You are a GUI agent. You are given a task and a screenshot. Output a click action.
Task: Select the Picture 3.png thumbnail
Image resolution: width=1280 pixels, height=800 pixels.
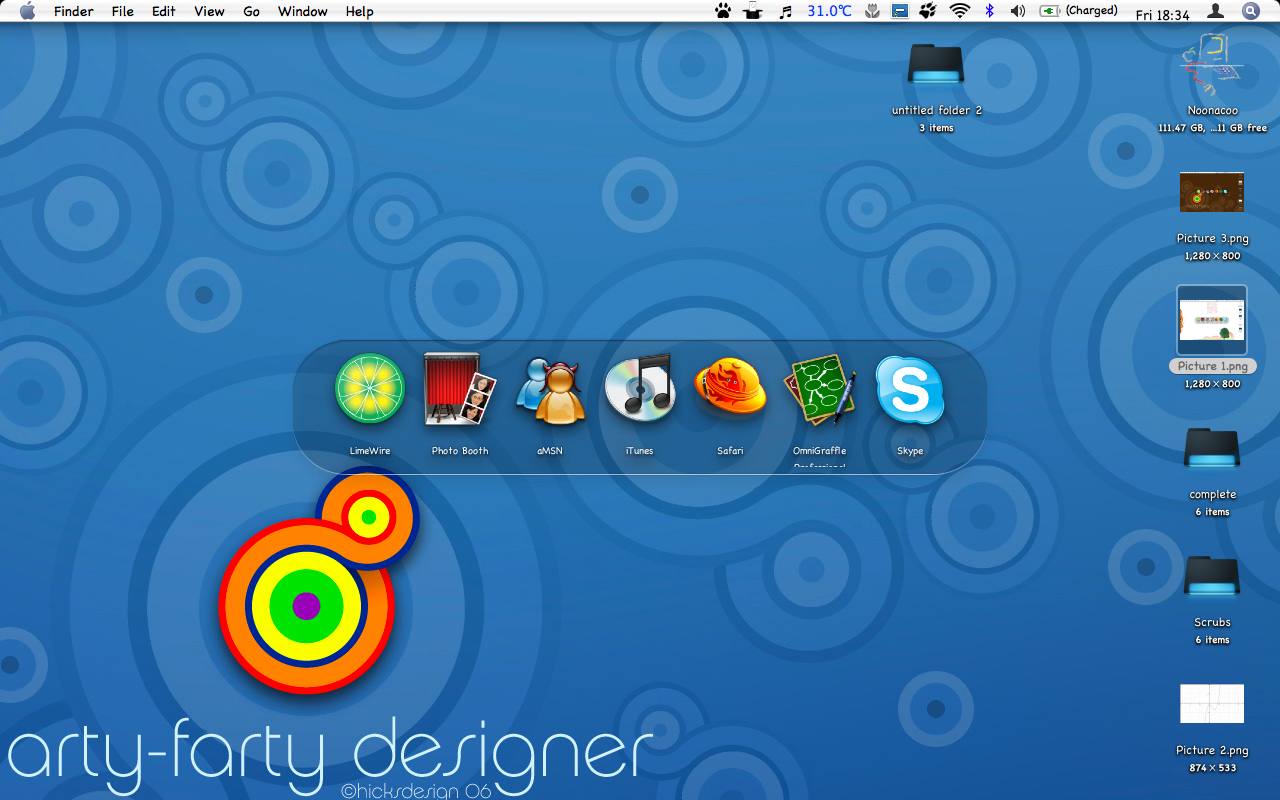[1212, 192]
